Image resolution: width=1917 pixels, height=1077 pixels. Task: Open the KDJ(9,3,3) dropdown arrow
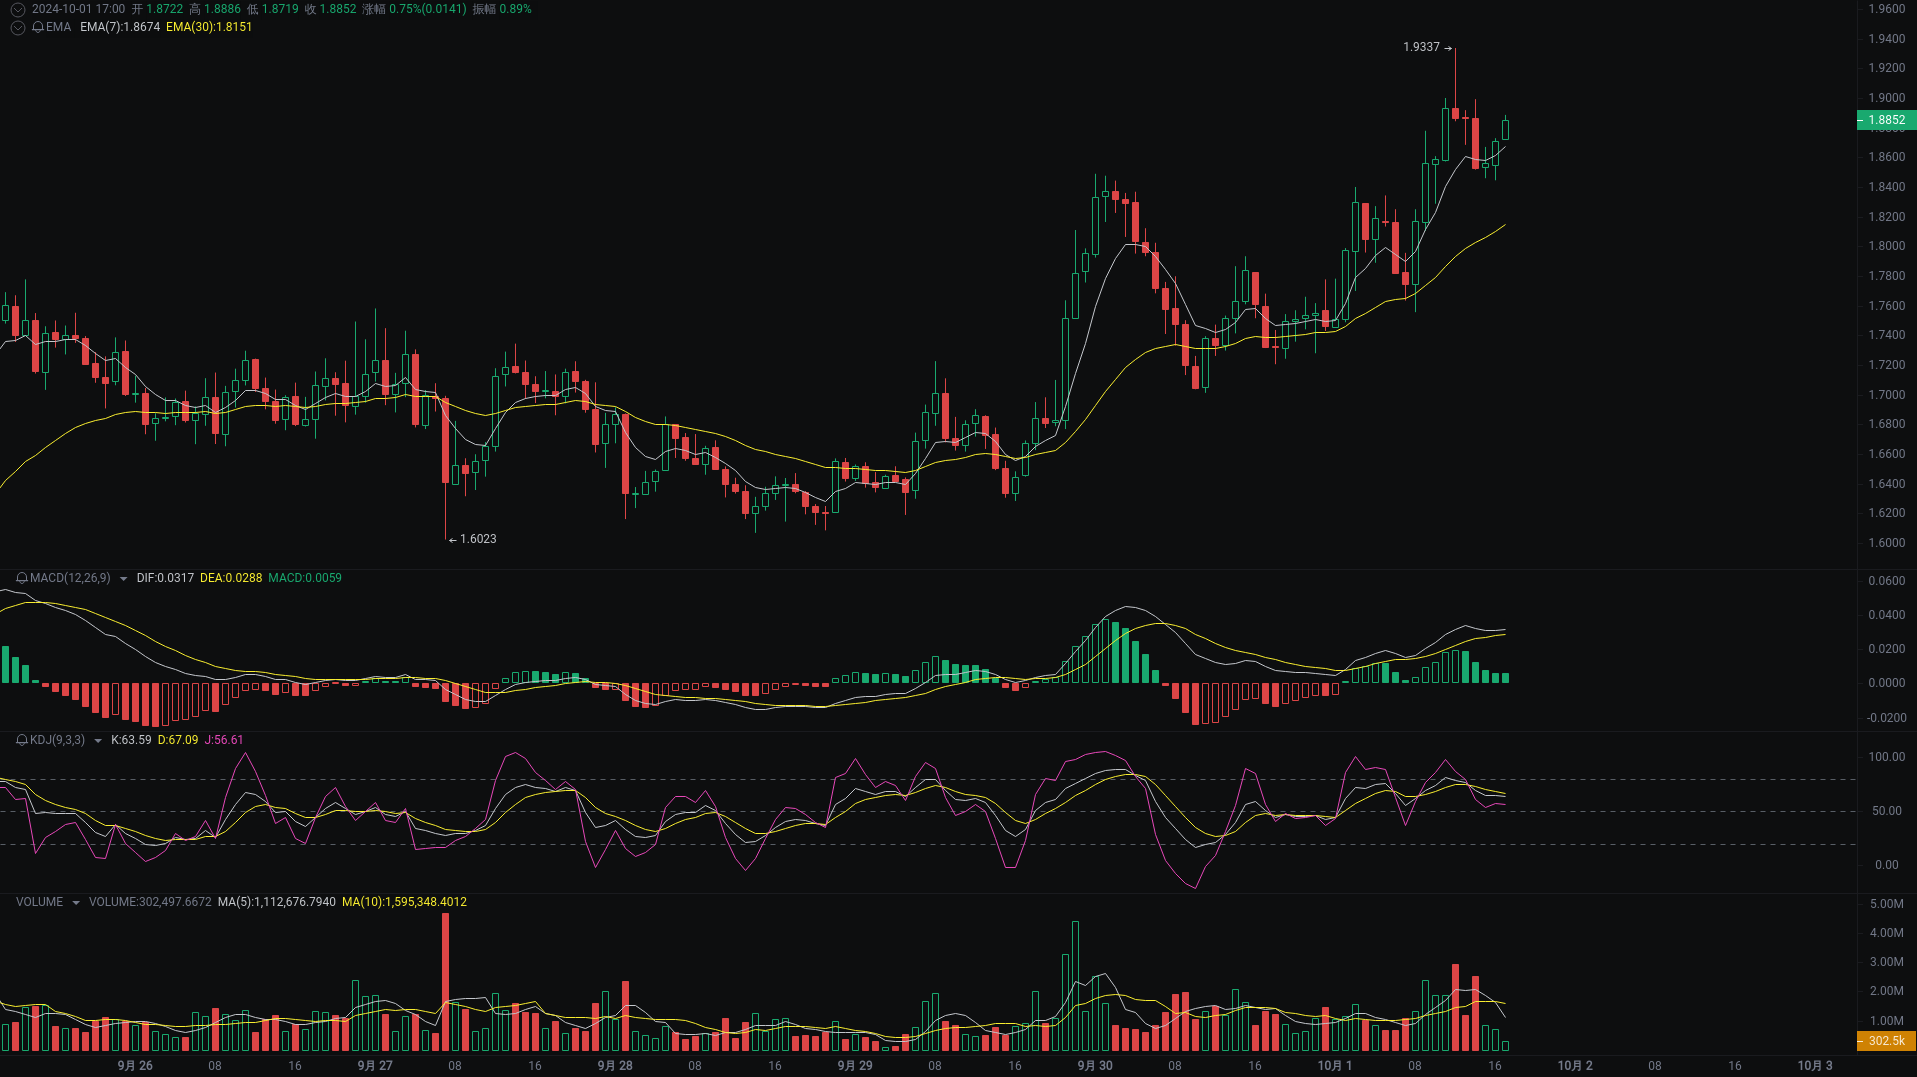[97, 741]
